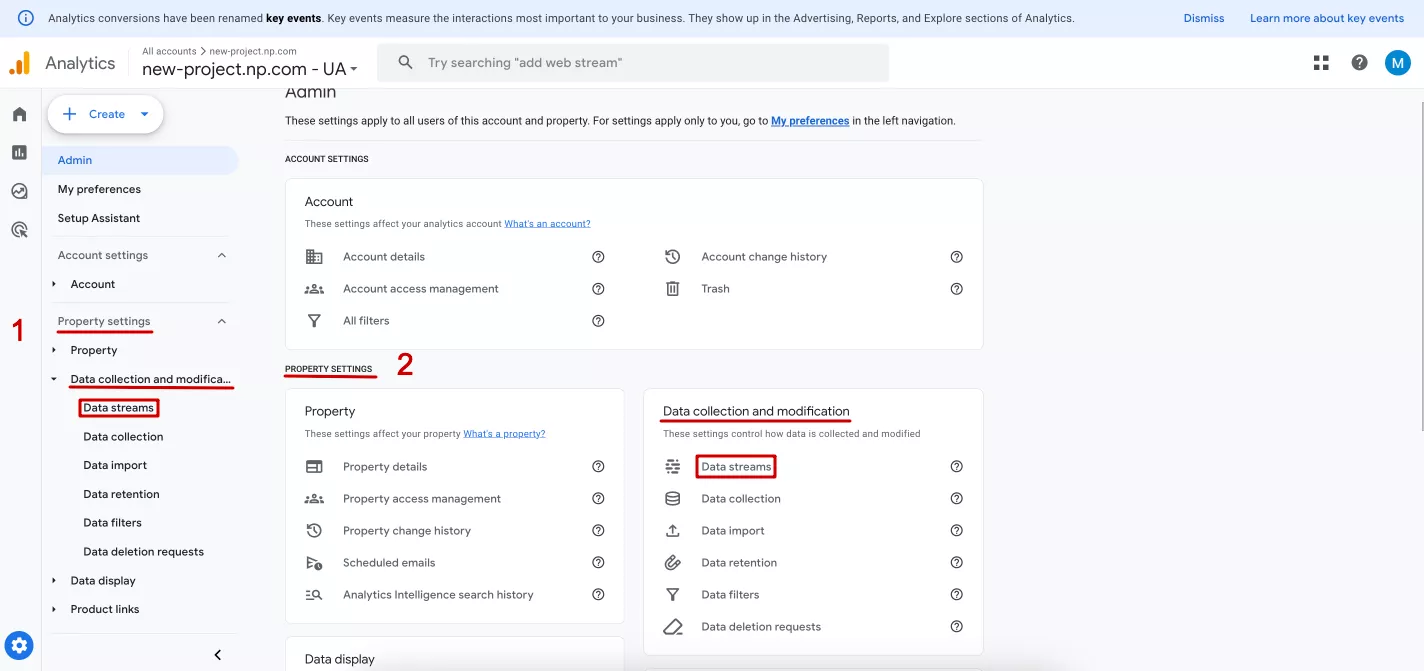Click the help question mark in top bar
1424x671 pixels.
[x=1359, y=62]
